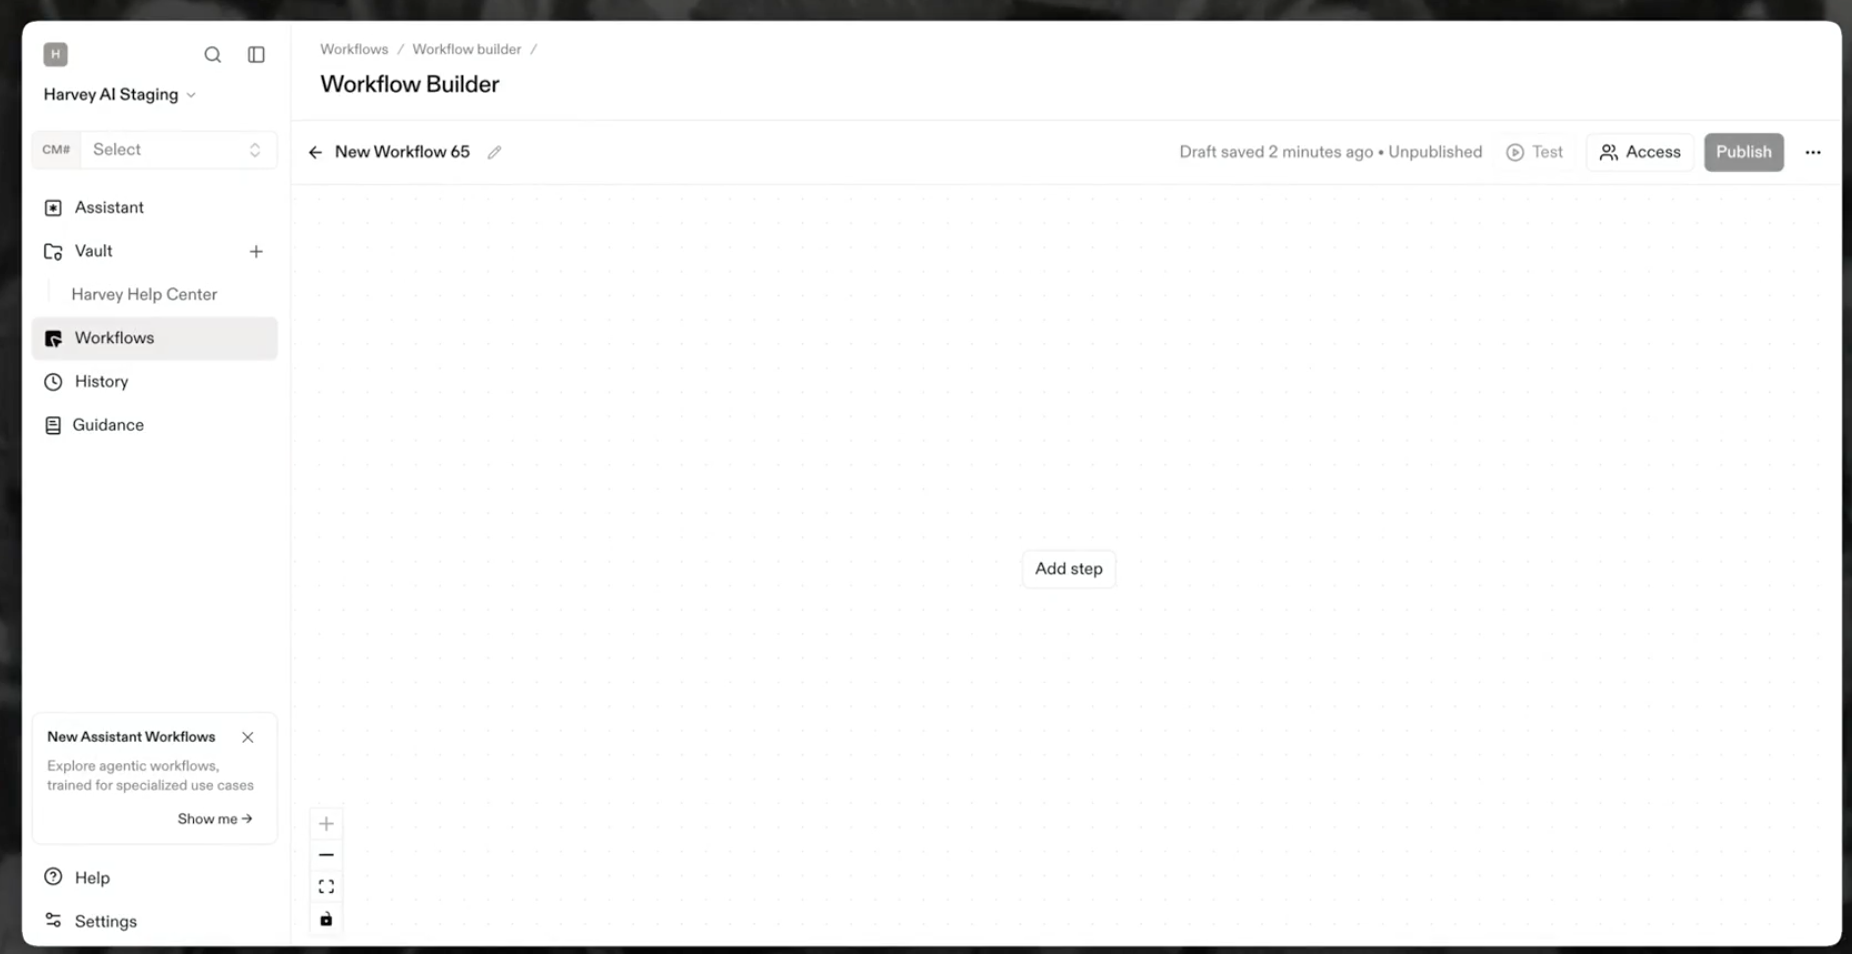Zoom in on the canvas with plus icon

pos(326,824)
